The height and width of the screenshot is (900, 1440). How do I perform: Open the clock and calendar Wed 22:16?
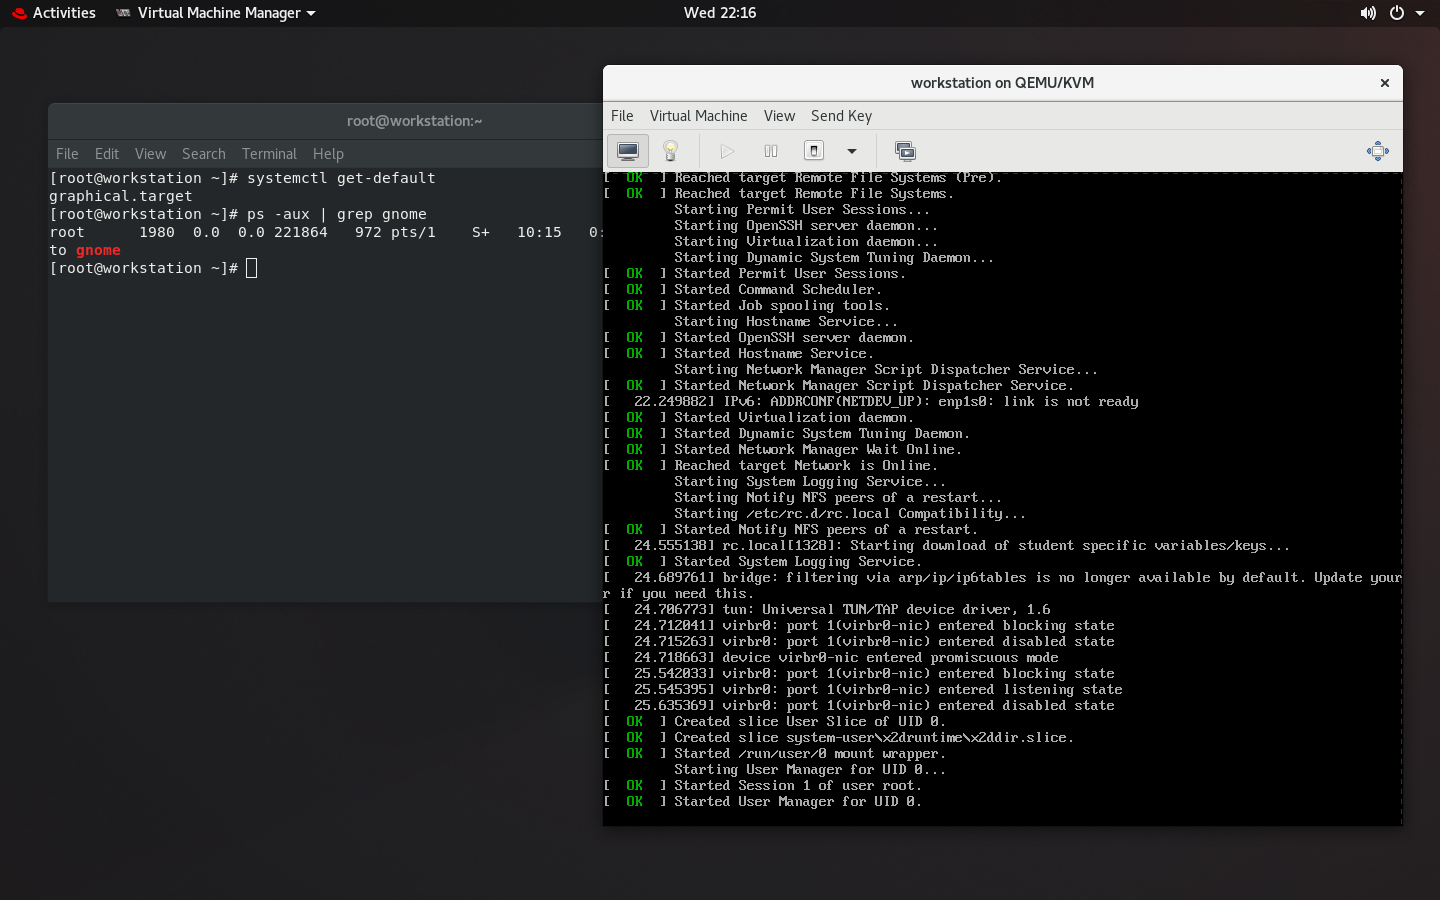(720, 13)
